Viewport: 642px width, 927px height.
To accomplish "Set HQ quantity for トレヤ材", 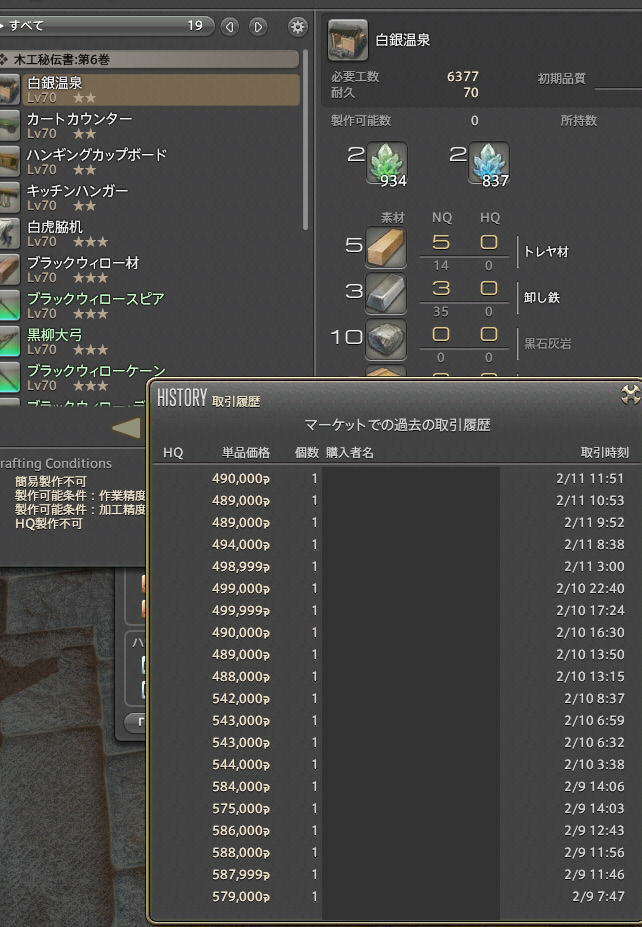I will click(488, 242).
